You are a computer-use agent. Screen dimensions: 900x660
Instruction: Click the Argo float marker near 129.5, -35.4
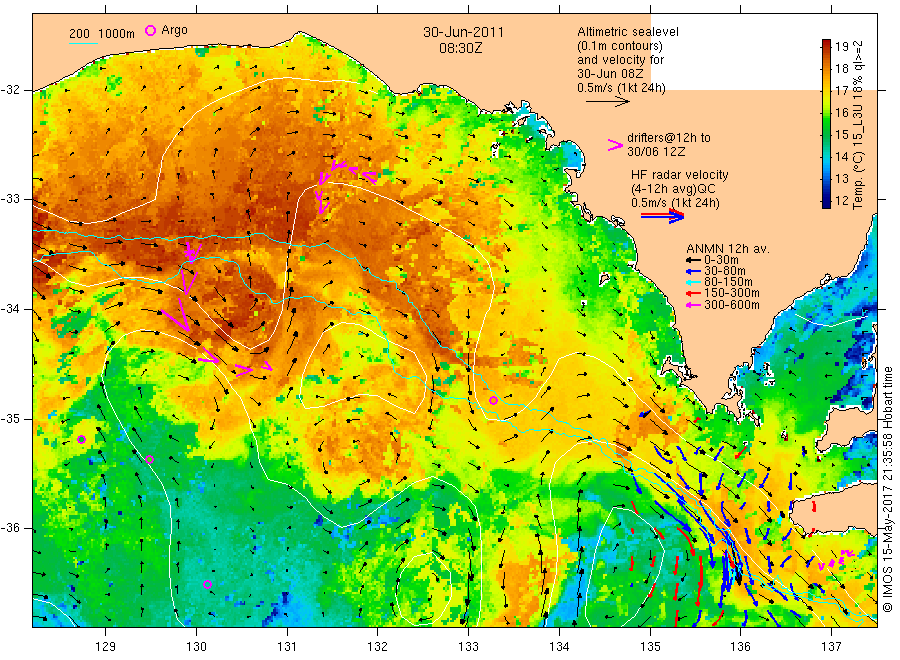coord(149,459)
